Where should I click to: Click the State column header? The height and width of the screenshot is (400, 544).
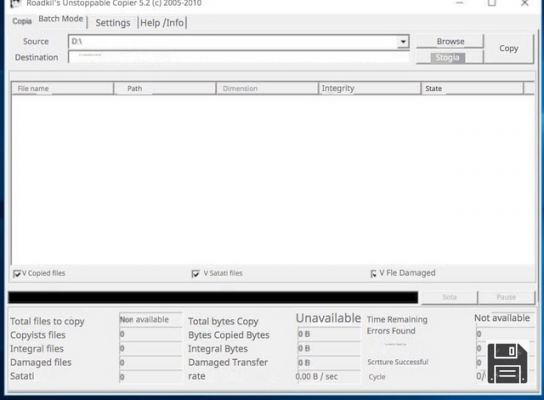click(472, 88)
